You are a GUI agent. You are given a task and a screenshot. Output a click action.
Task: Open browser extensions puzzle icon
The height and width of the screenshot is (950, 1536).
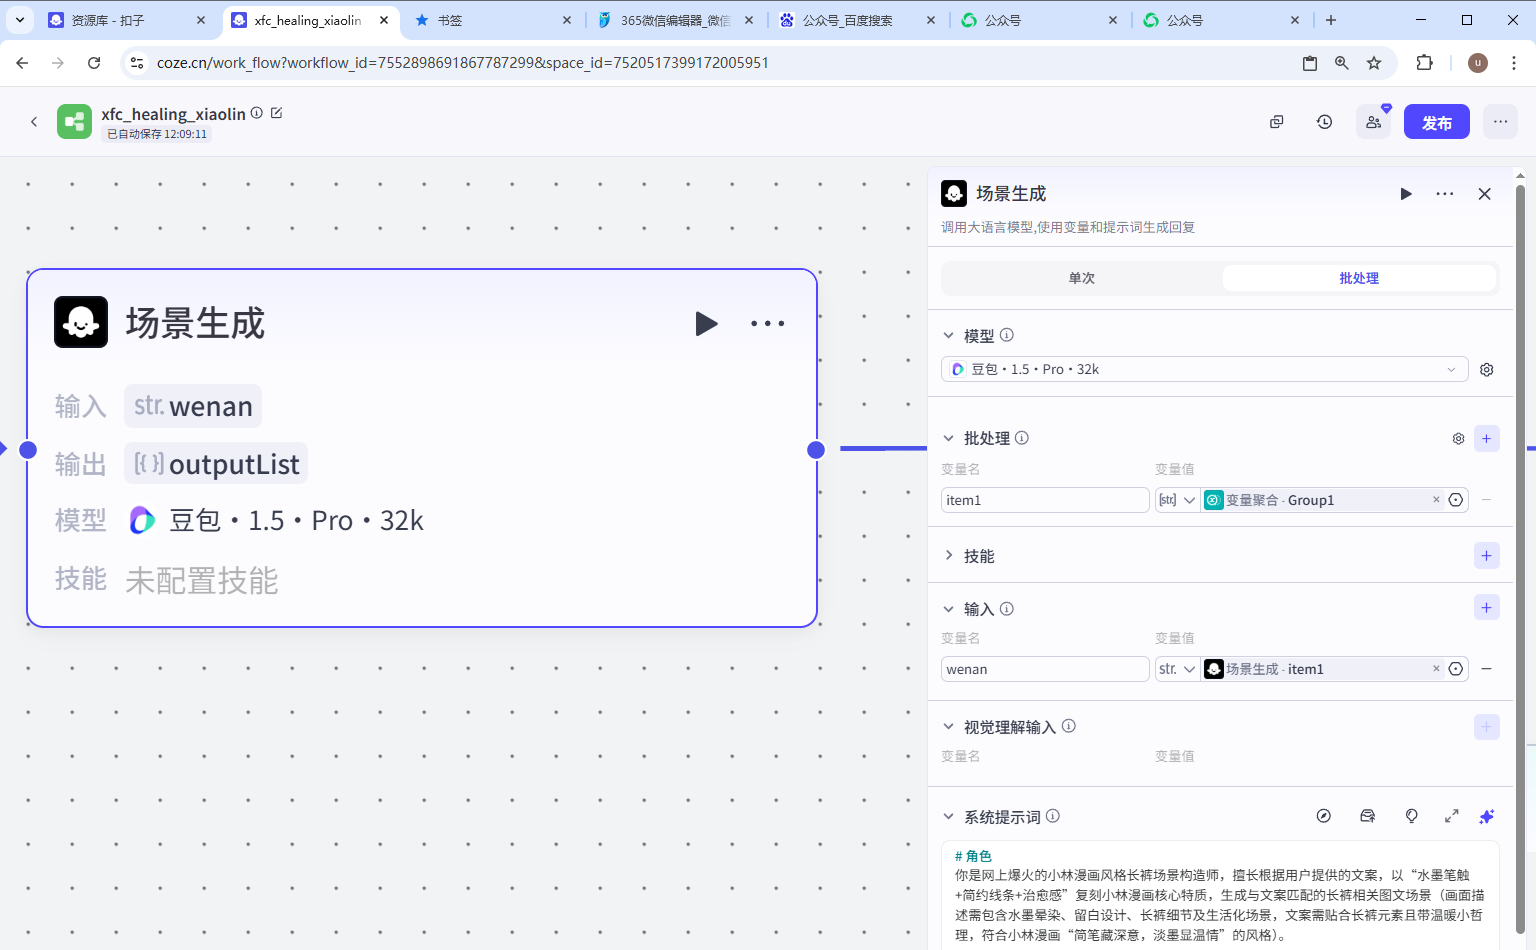1425,63
